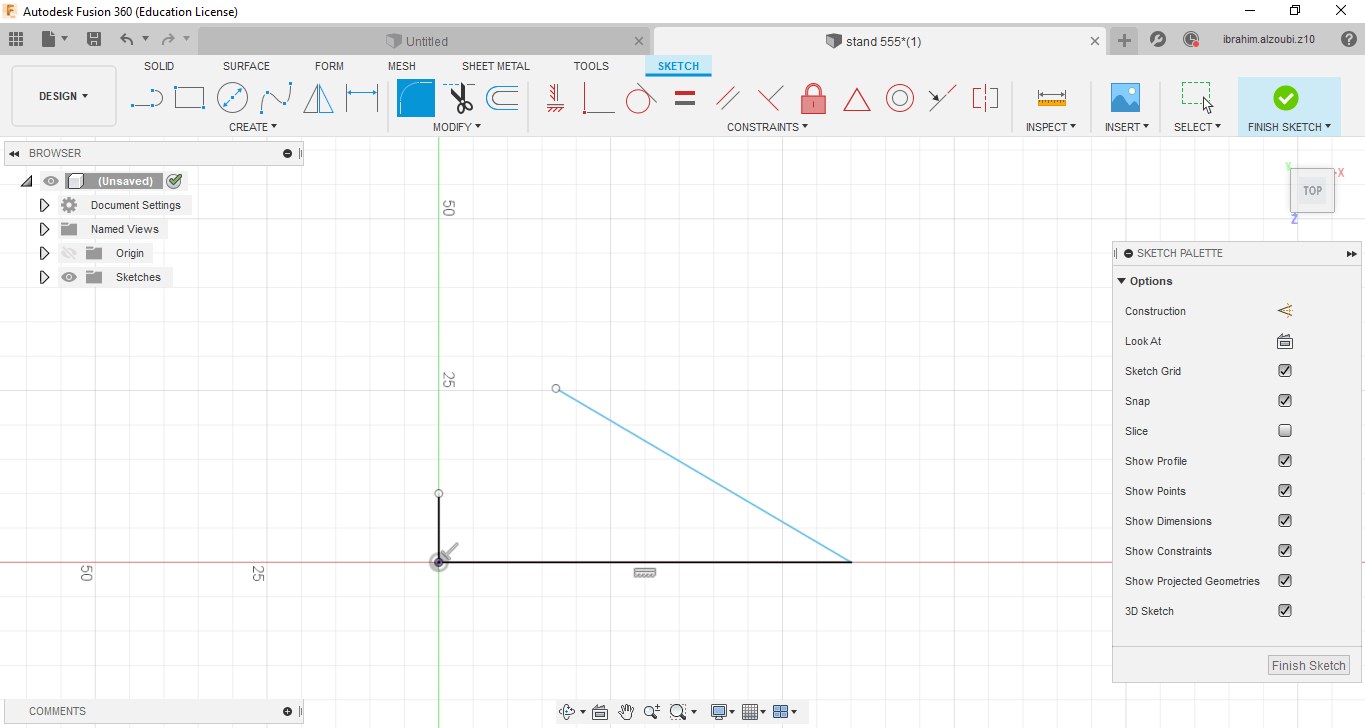Screen dimensions: 1365x728
Task: Toggle Construction line mode in palette
Action: tap(1285, 311)
